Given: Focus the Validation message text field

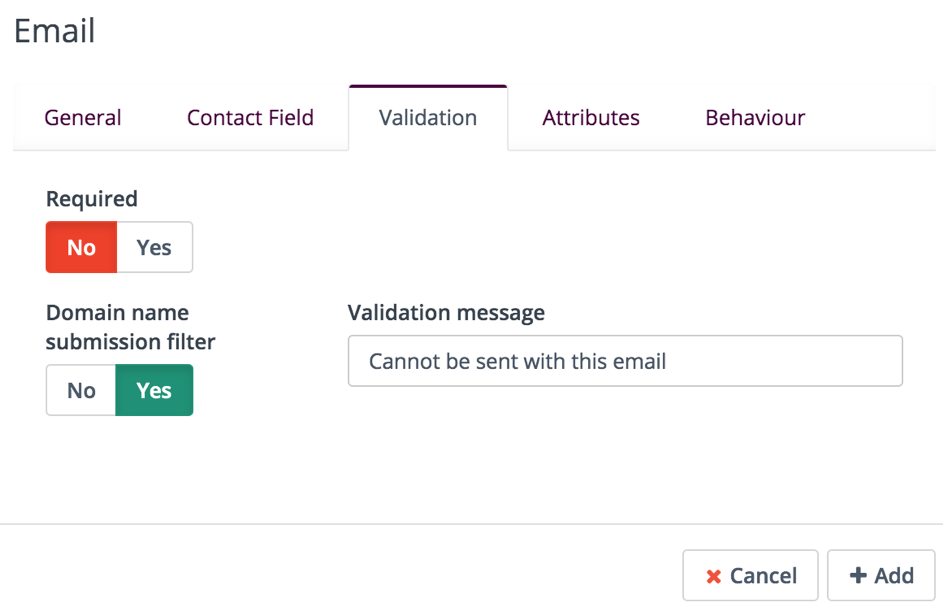Looking at the screenshot, I should point(625,361).
